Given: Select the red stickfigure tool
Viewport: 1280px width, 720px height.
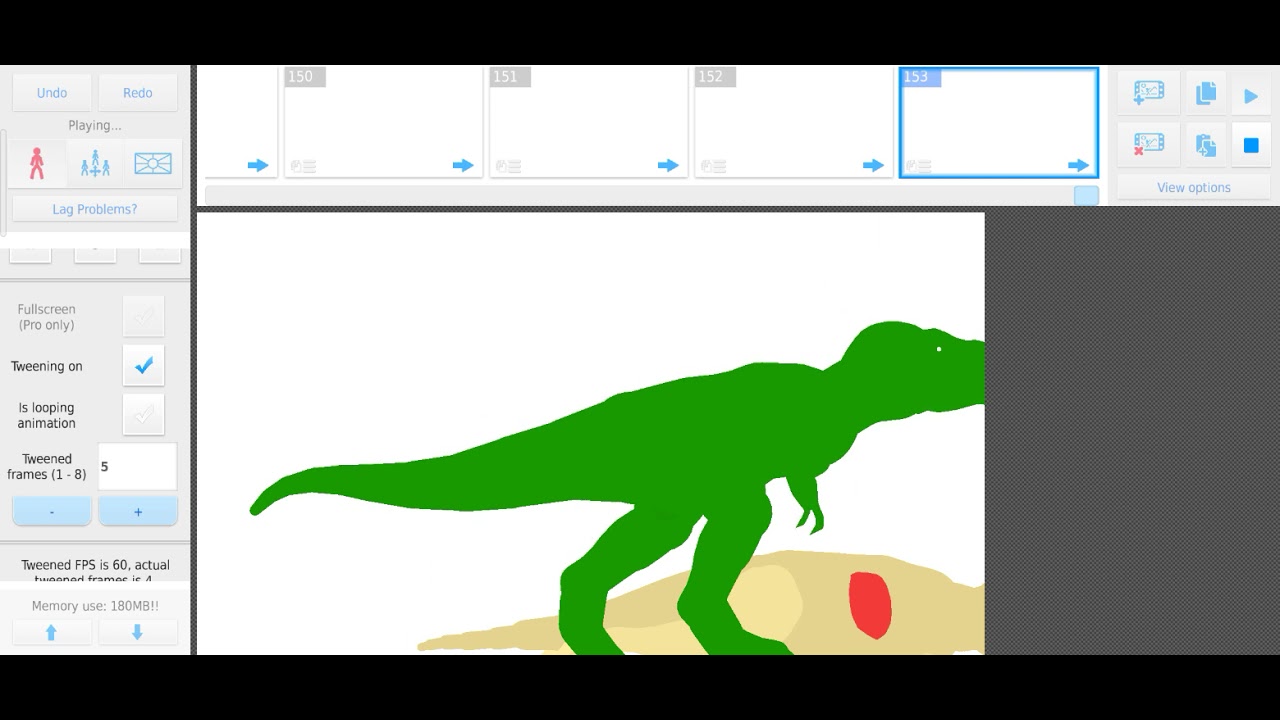Looking at the screenshot, I should tap(37, 163).
